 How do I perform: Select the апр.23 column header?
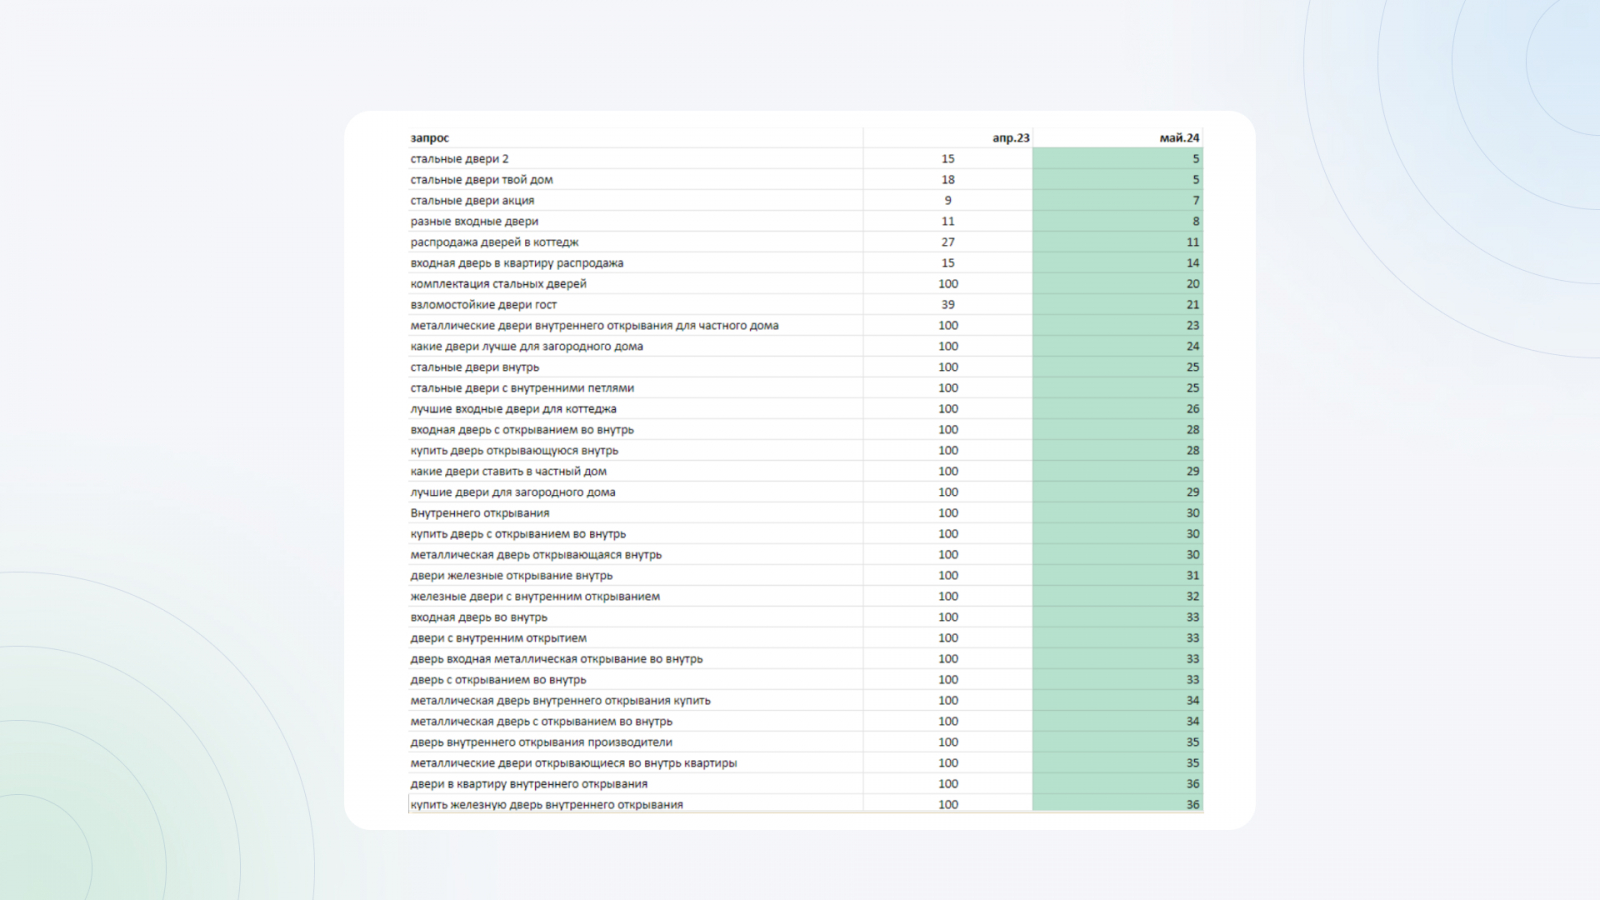(948, 138)
